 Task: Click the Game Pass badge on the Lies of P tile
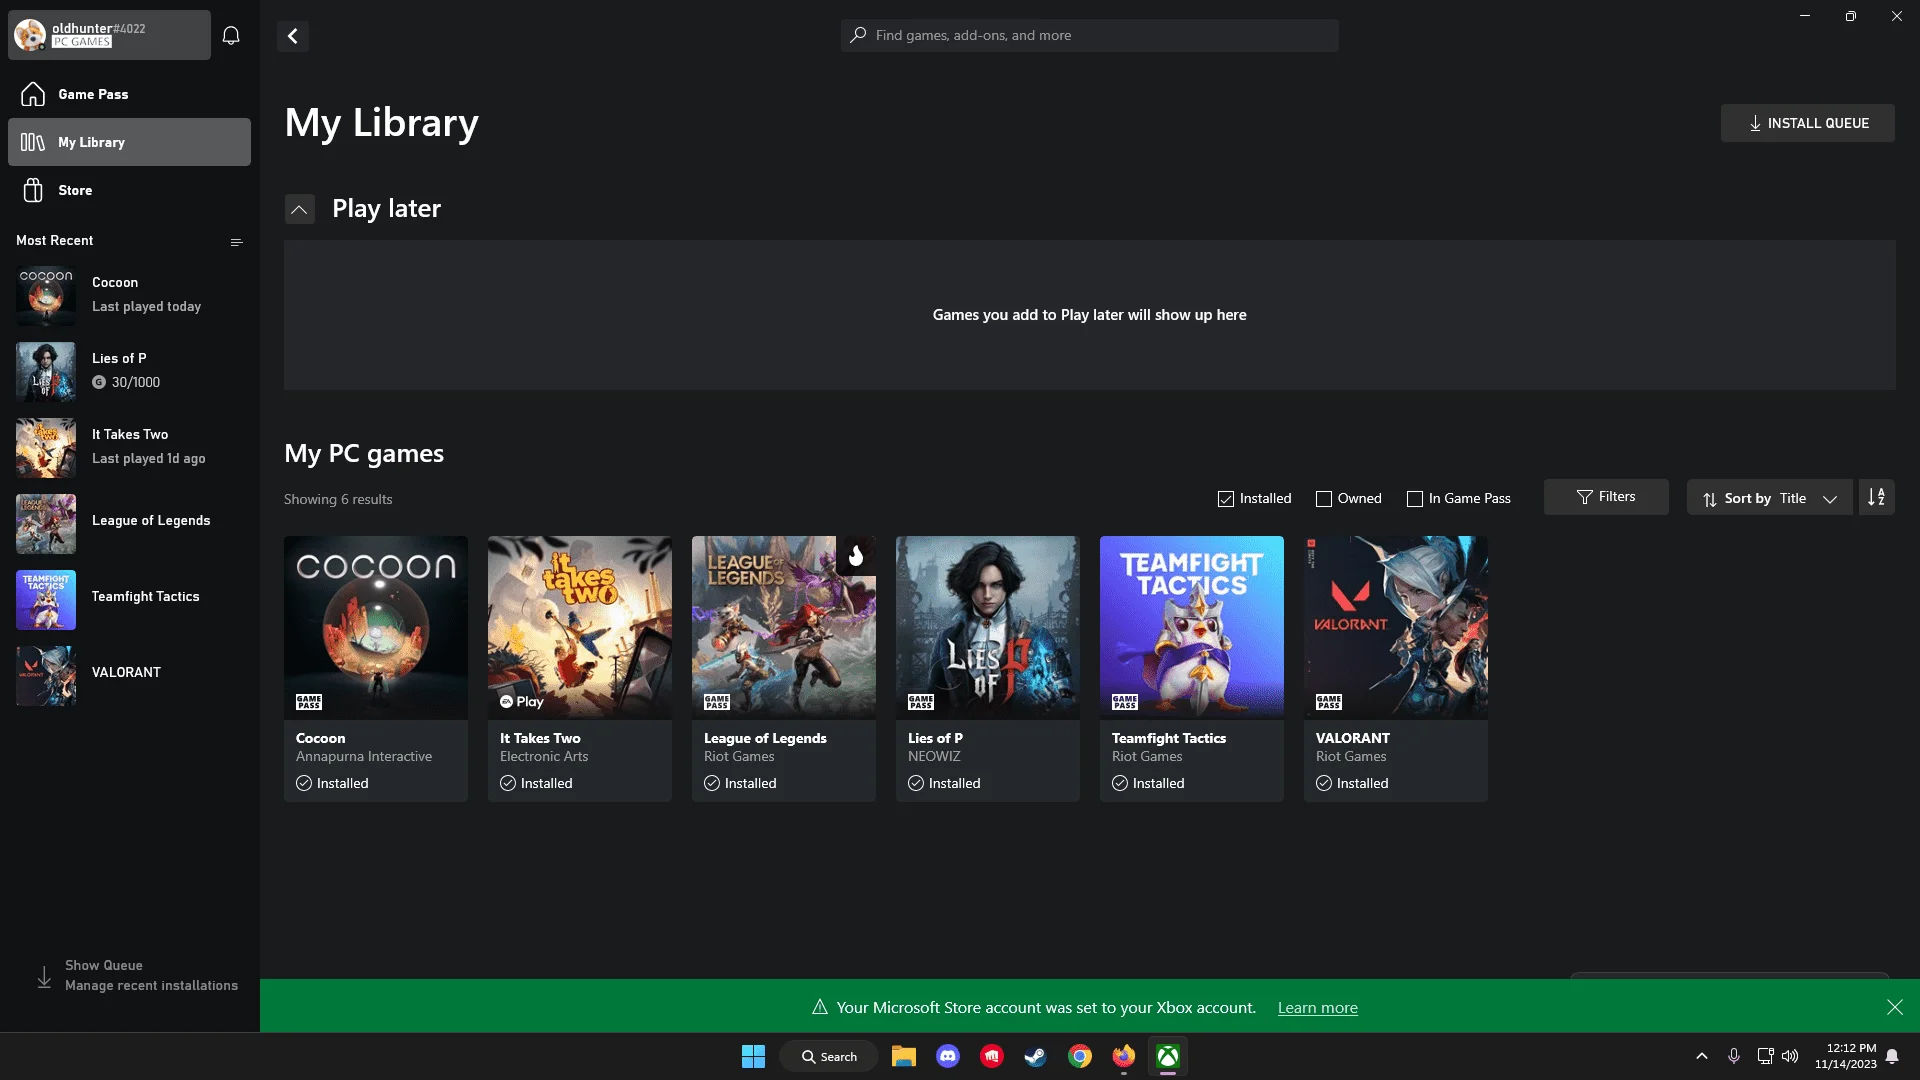click(x=921, y=702)
